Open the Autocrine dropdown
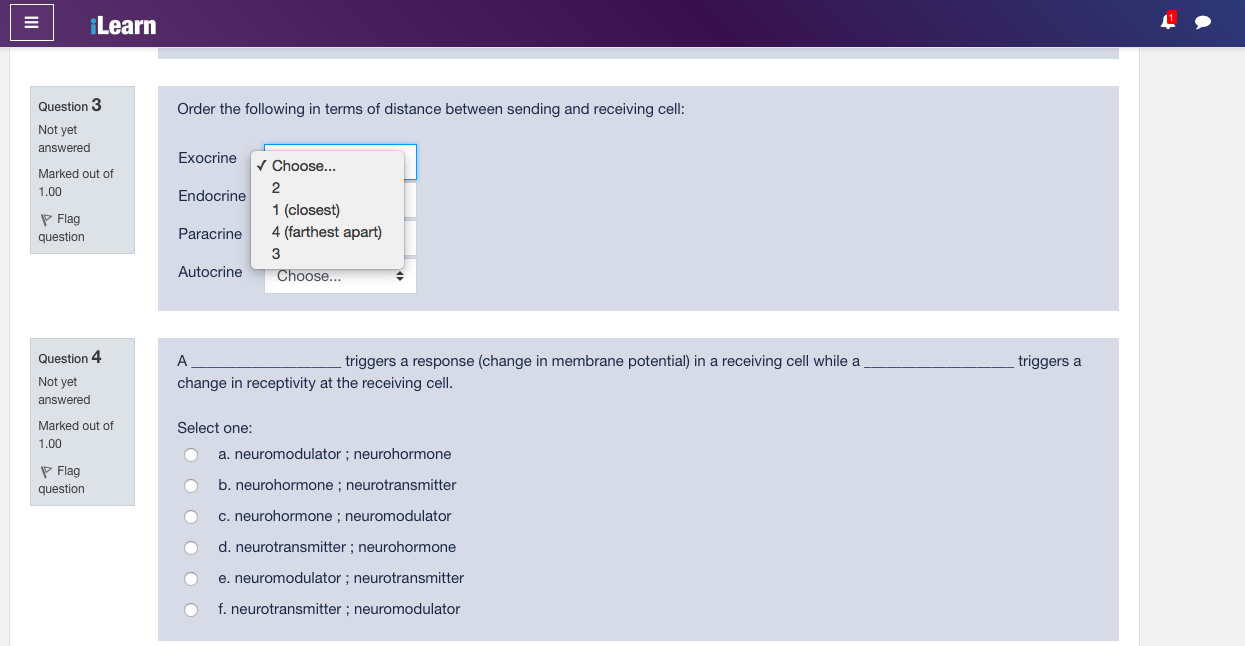The width and height of the screenshot is (1245, 646). click(340, 276)
